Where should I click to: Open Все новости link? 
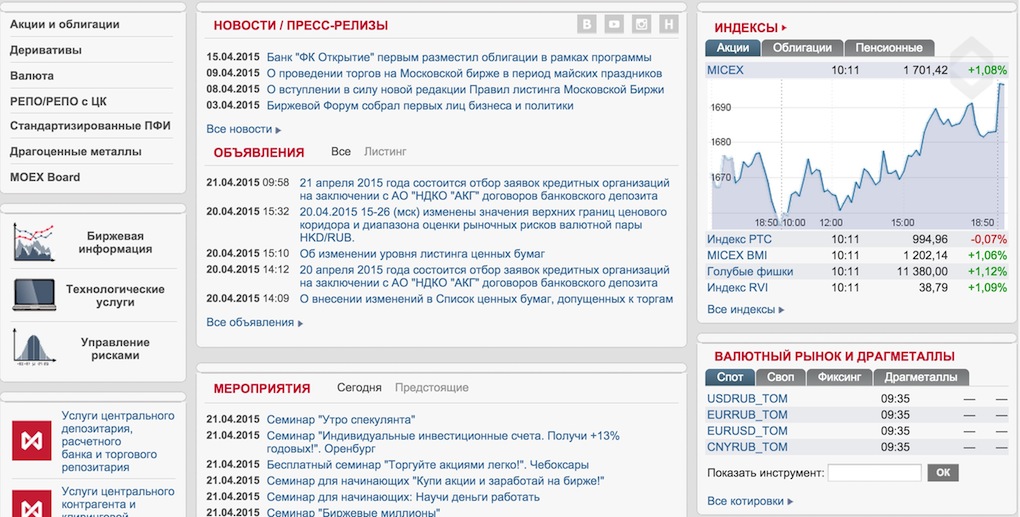click(239, 129)
